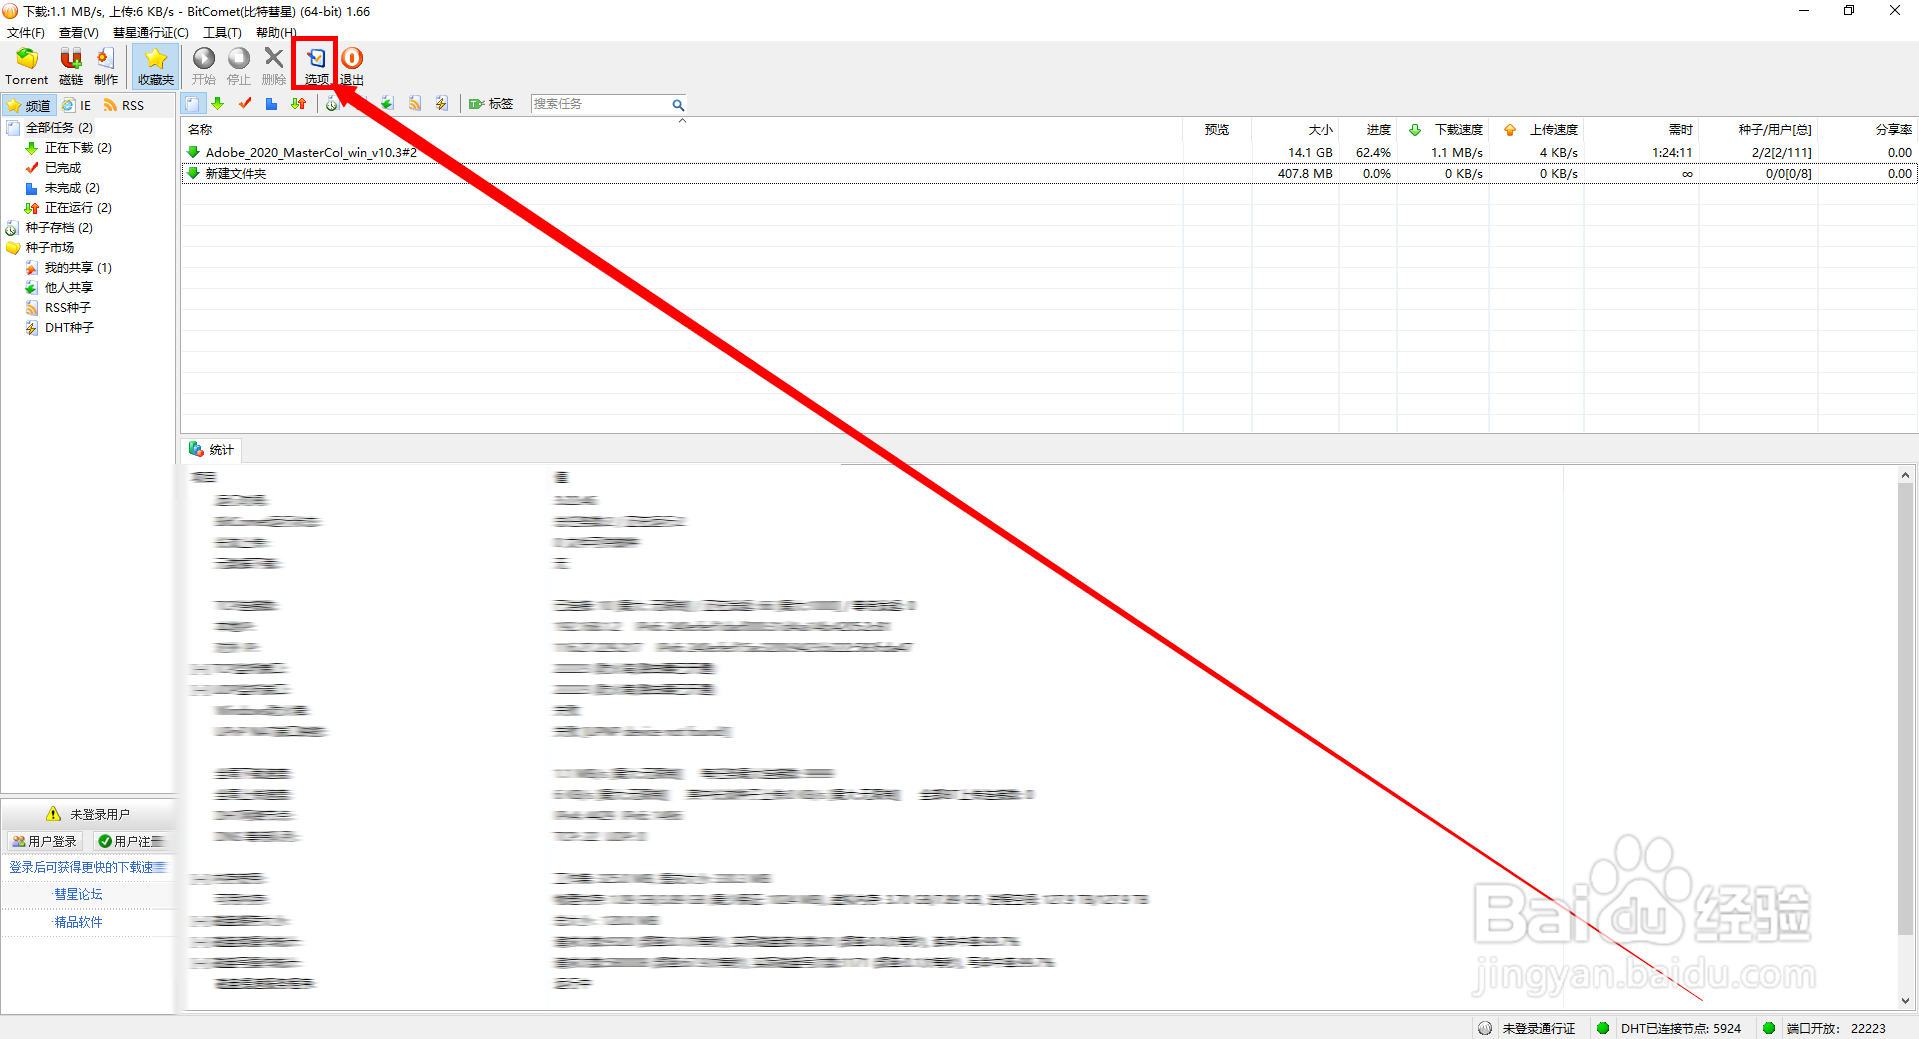Select 正在下载 (2) in sidebar
Viewport: 1919px width, 1039px height.
(78, 148)
